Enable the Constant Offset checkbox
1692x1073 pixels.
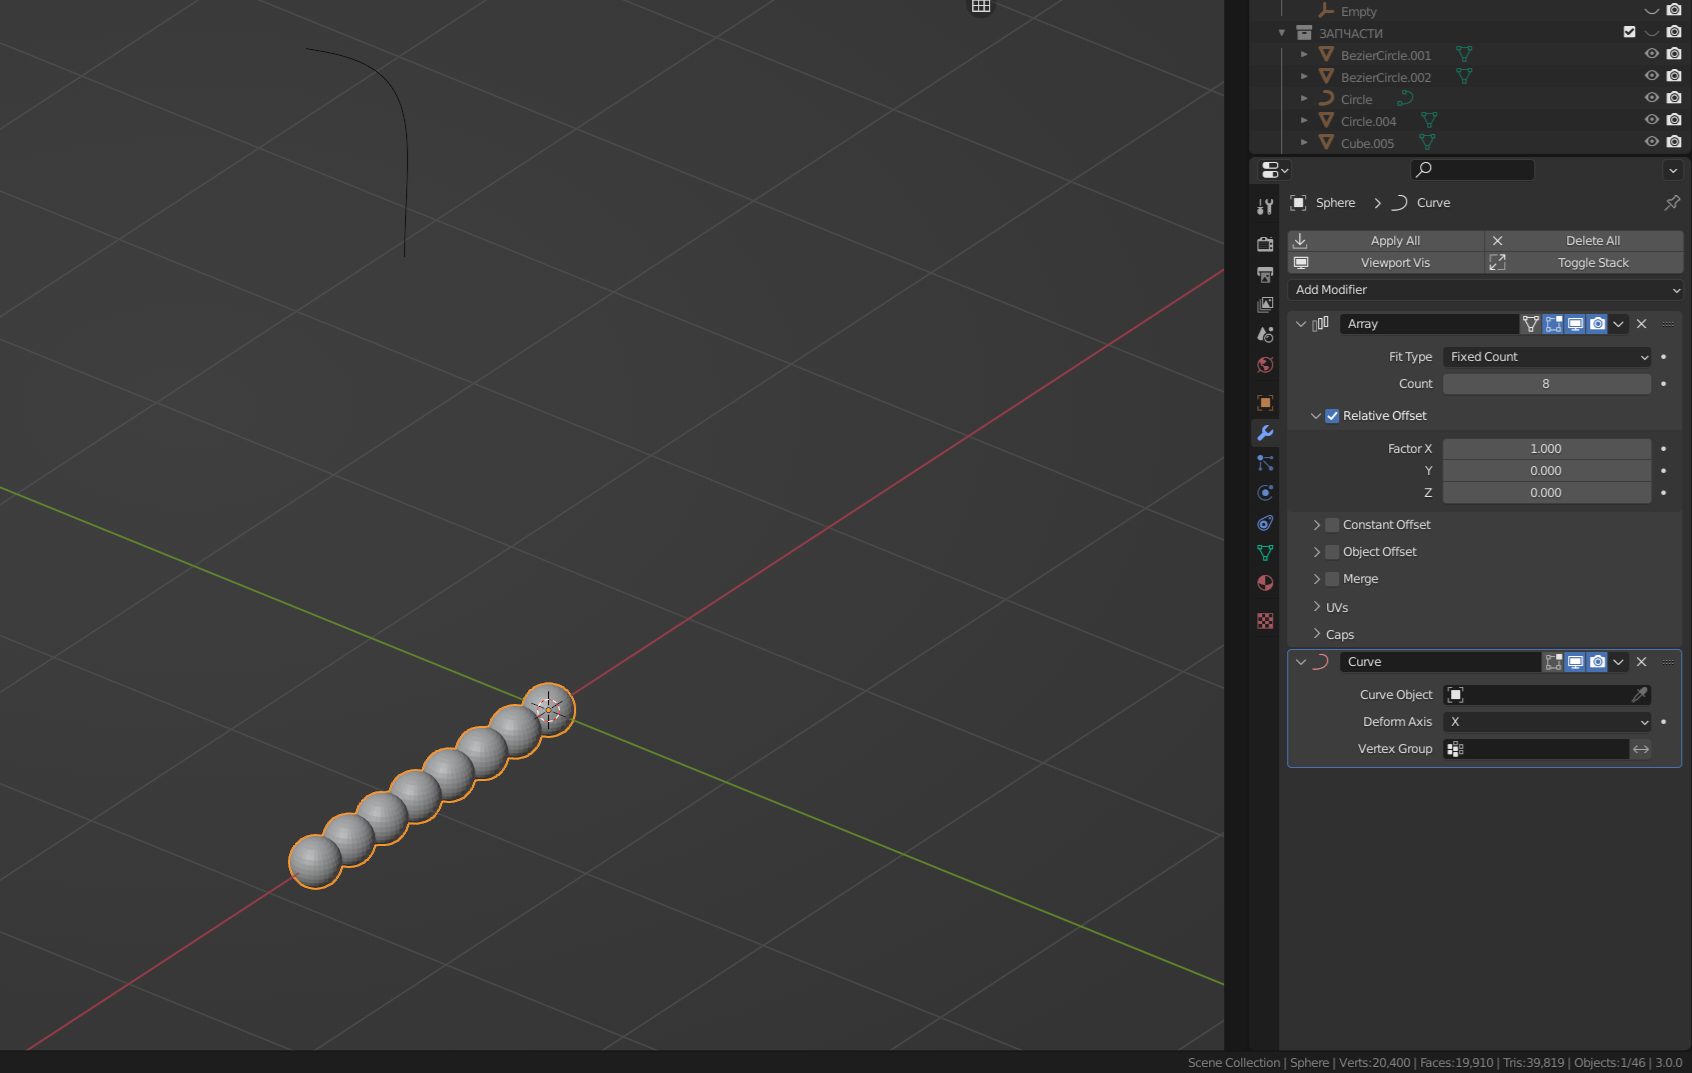pyautogui.click(x=1332, y=525)
